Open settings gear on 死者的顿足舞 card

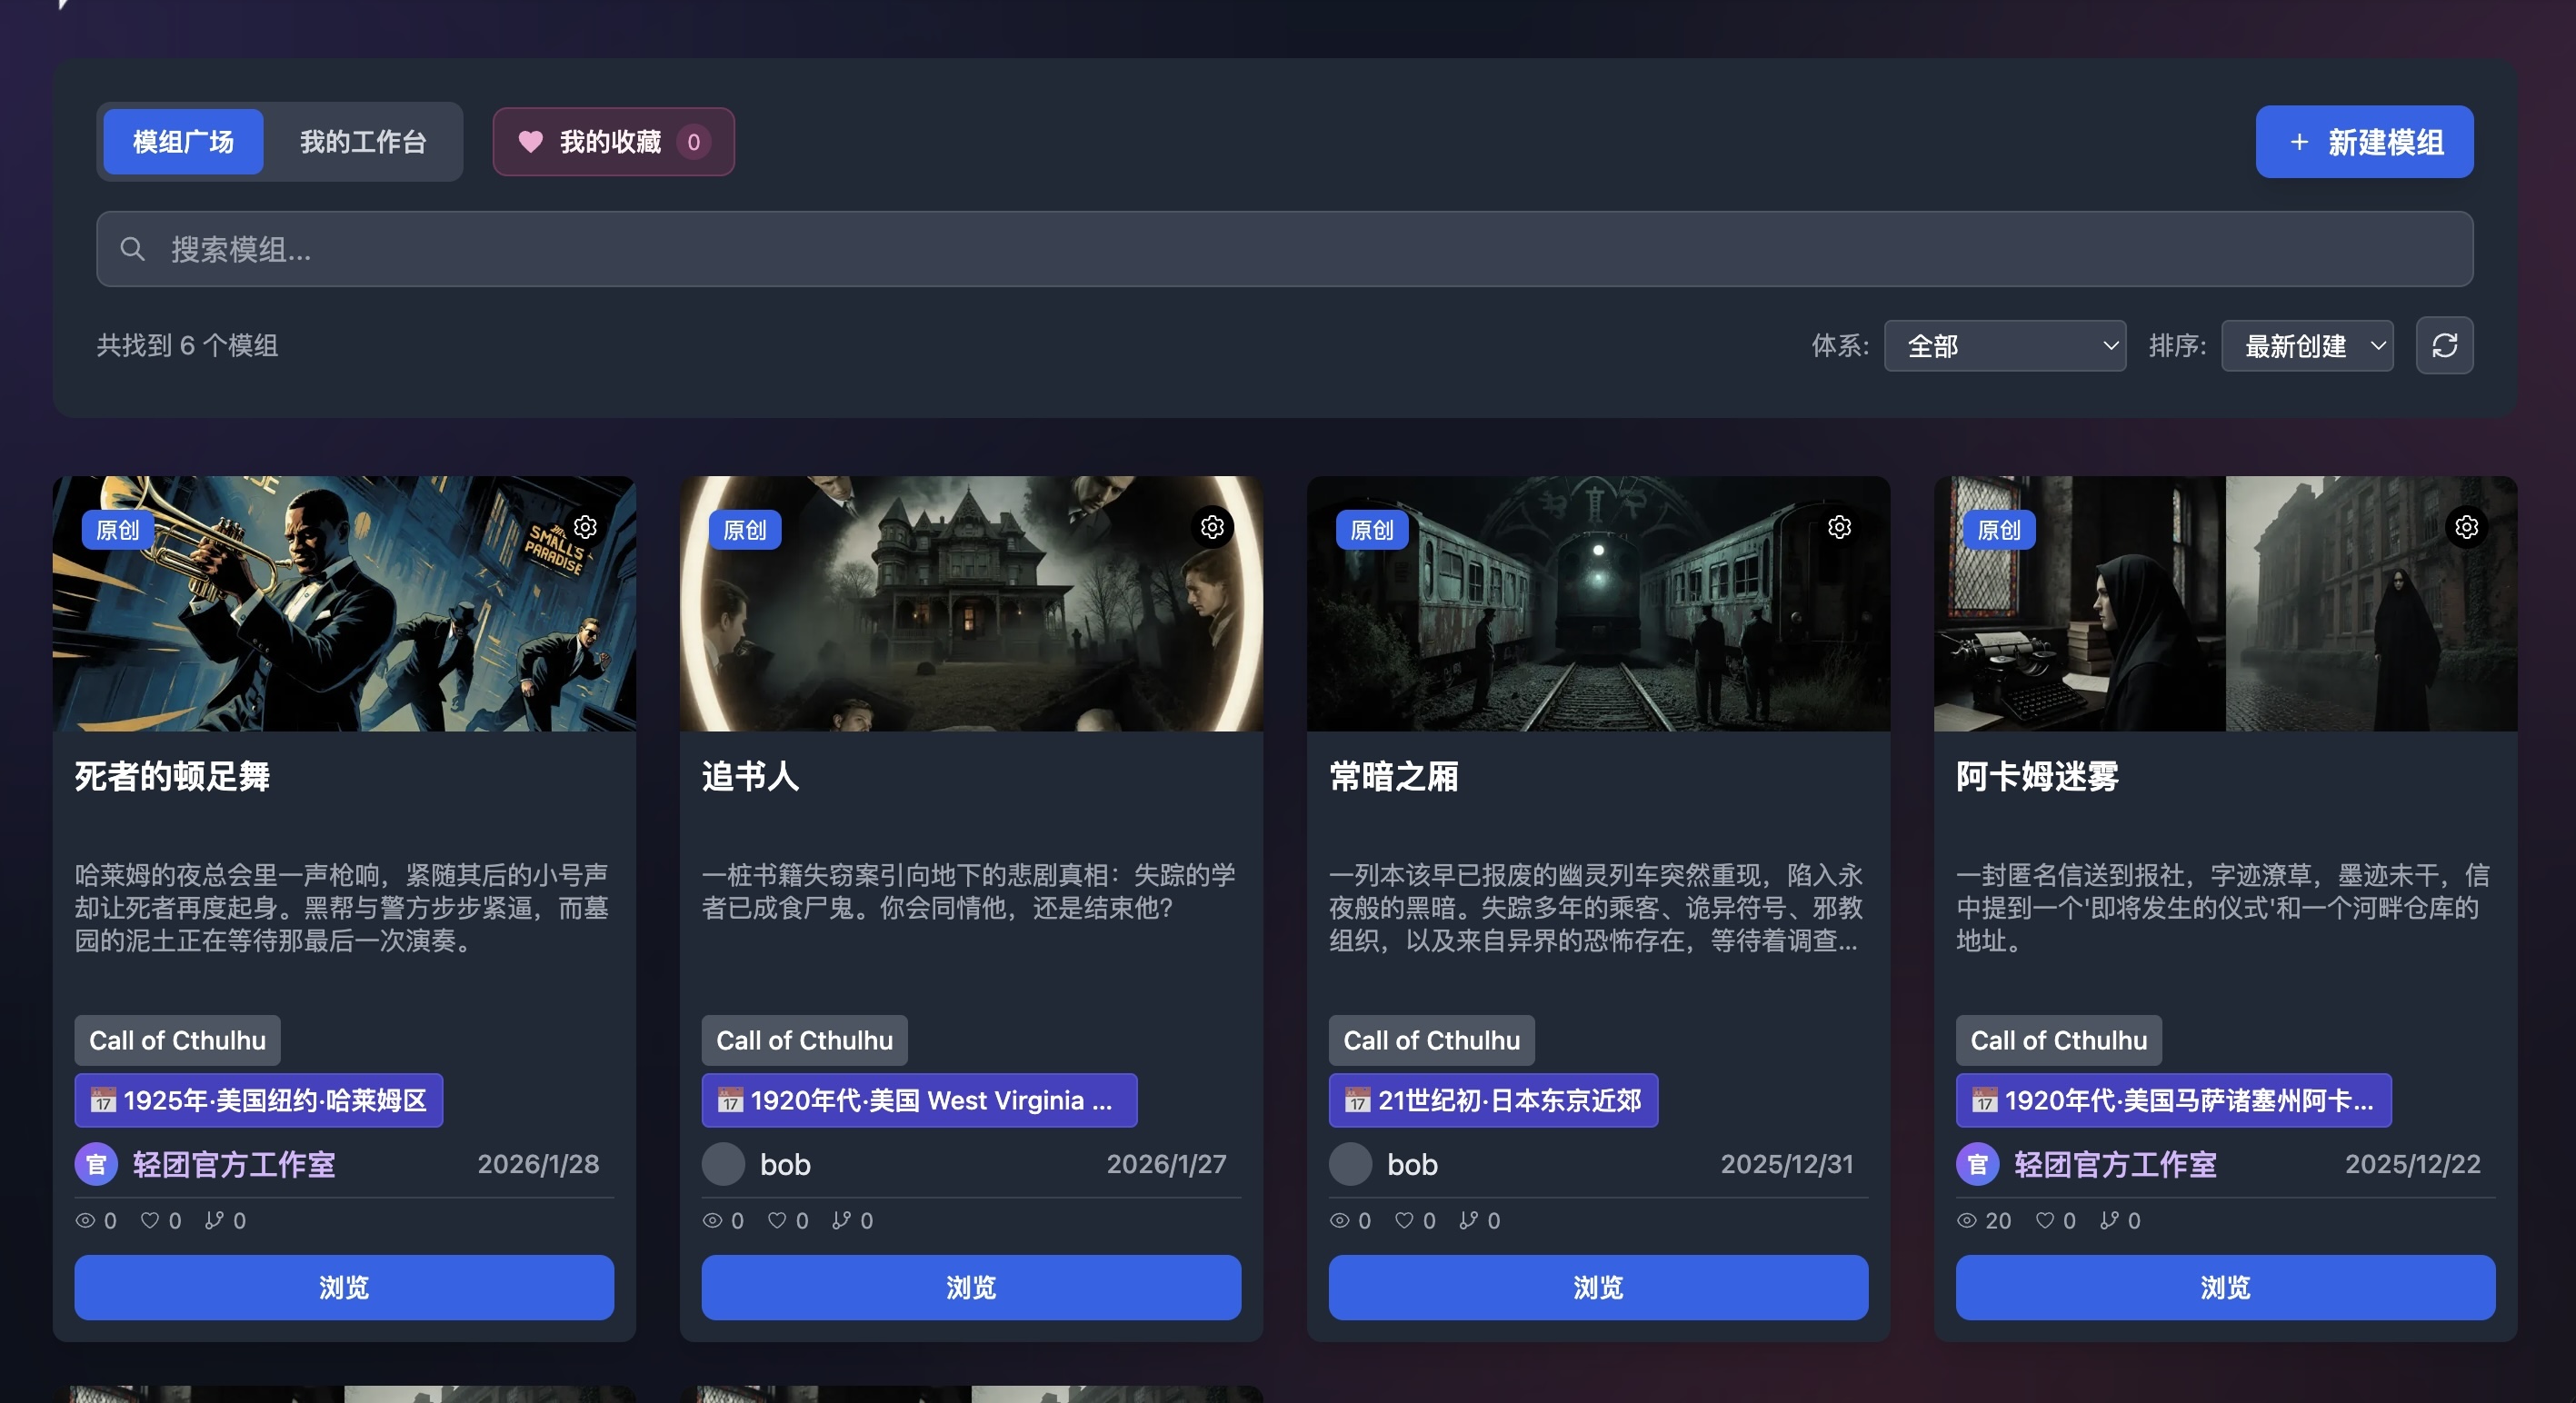click(x=585, y=527)
